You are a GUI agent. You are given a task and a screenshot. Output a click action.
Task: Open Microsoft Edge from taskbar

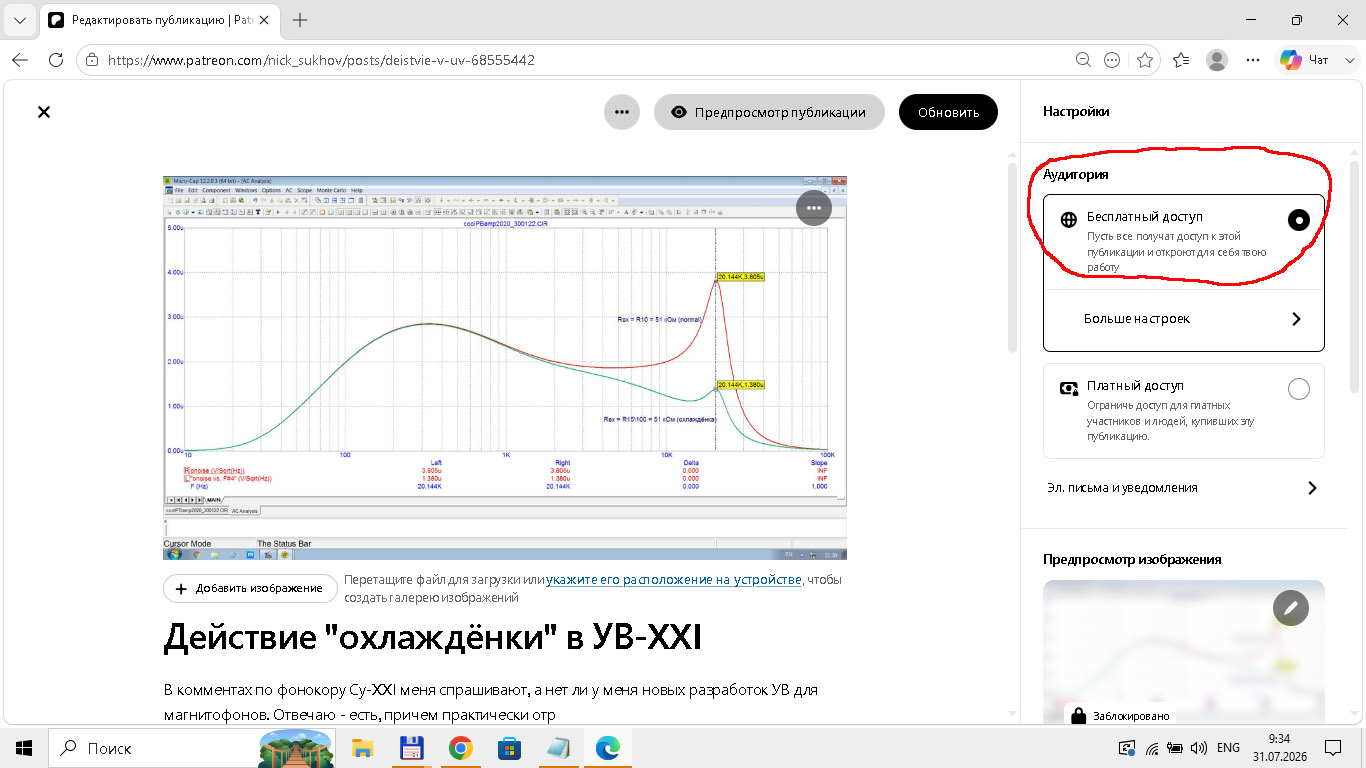[x=607, y=747]
